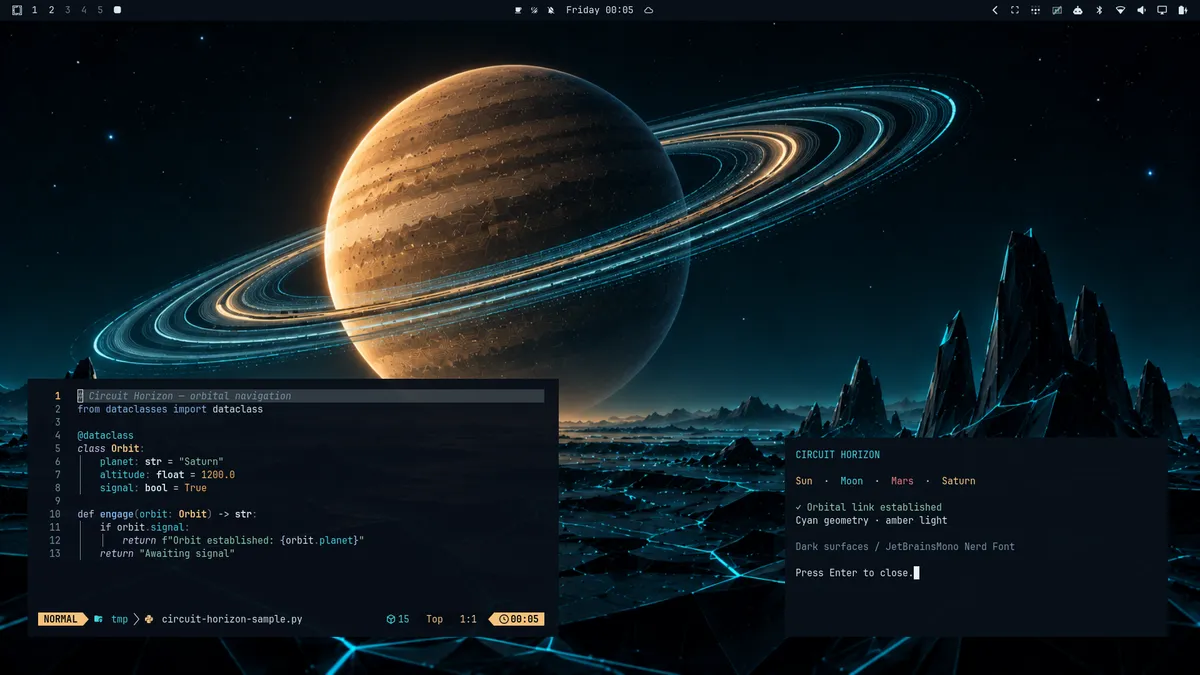
Task: Click the altitude: float = 1200.0 line
Action: (167, 475)
